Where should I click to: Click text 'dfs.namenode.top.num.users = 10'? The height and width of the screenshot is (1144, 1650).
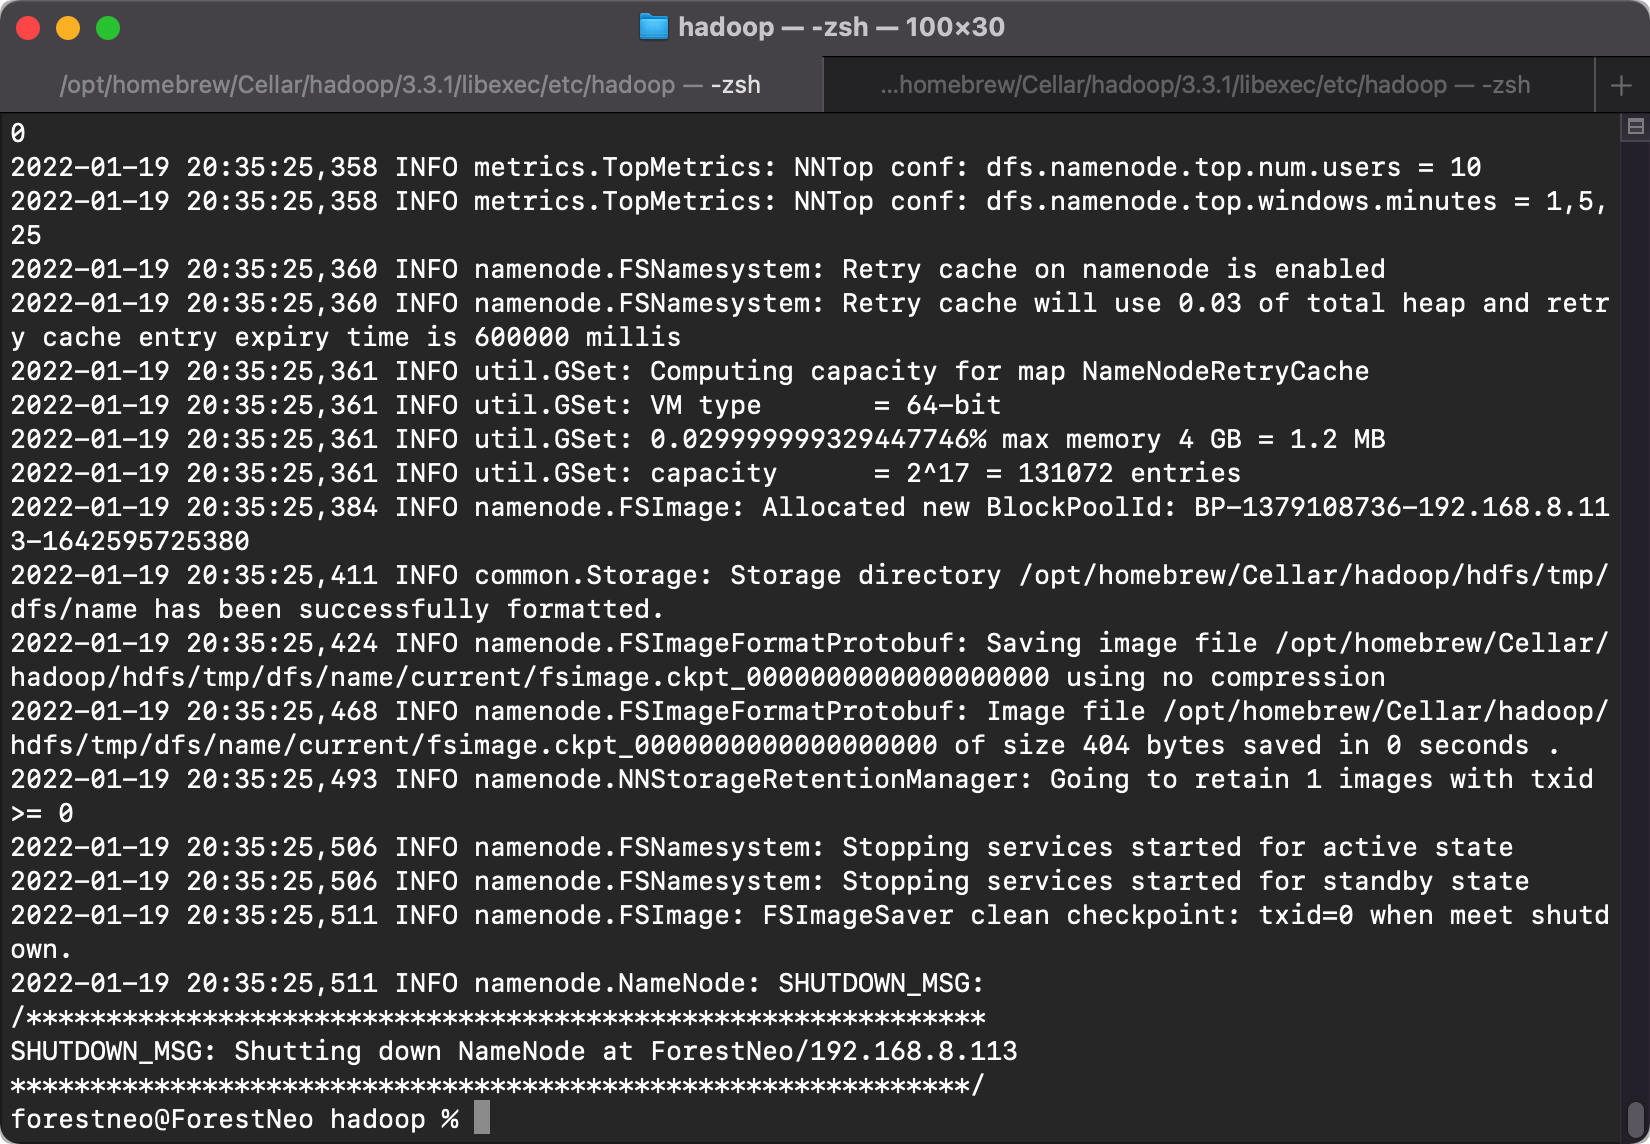pyautogui.click(x=1234, y=167)
